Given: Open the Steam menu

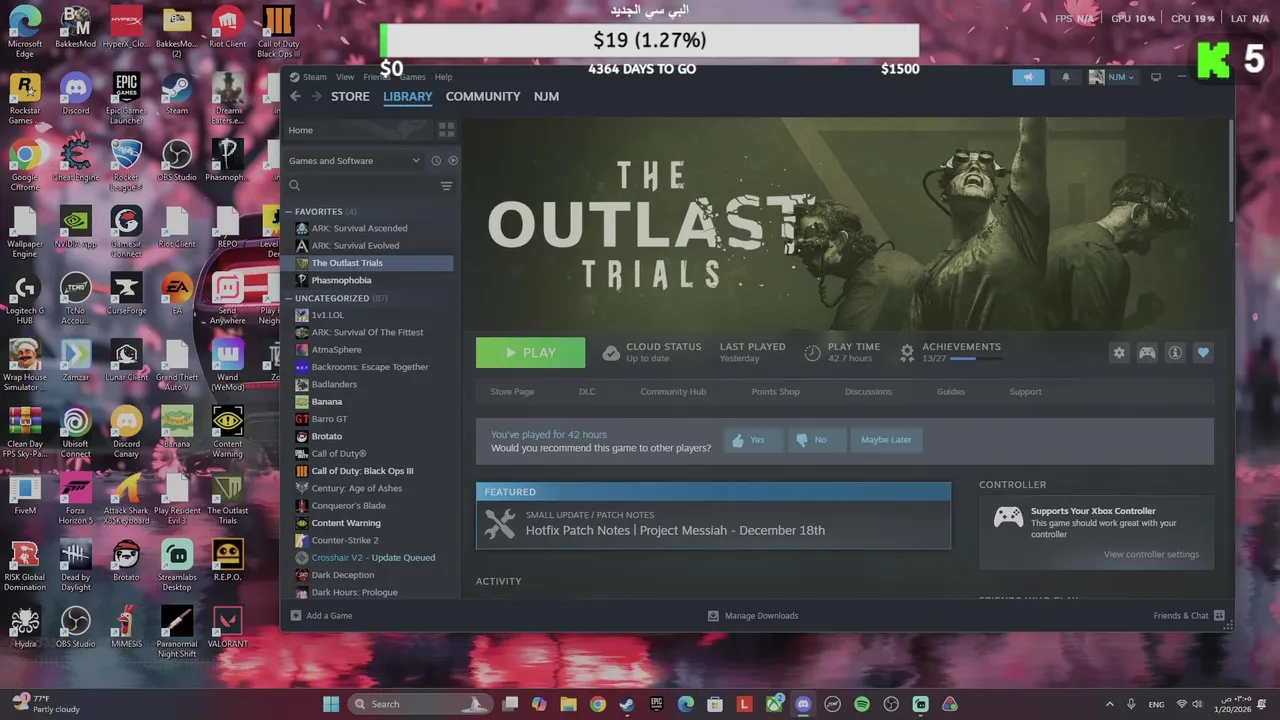Looking at the screenshot, I should (x=314, y=77).
